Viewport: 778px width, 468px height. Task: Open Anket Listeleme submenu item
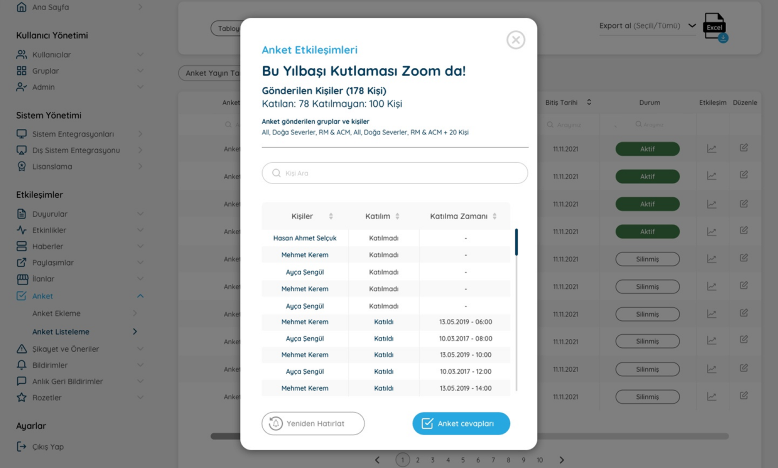pyautogui.click(x=61, y=332)
